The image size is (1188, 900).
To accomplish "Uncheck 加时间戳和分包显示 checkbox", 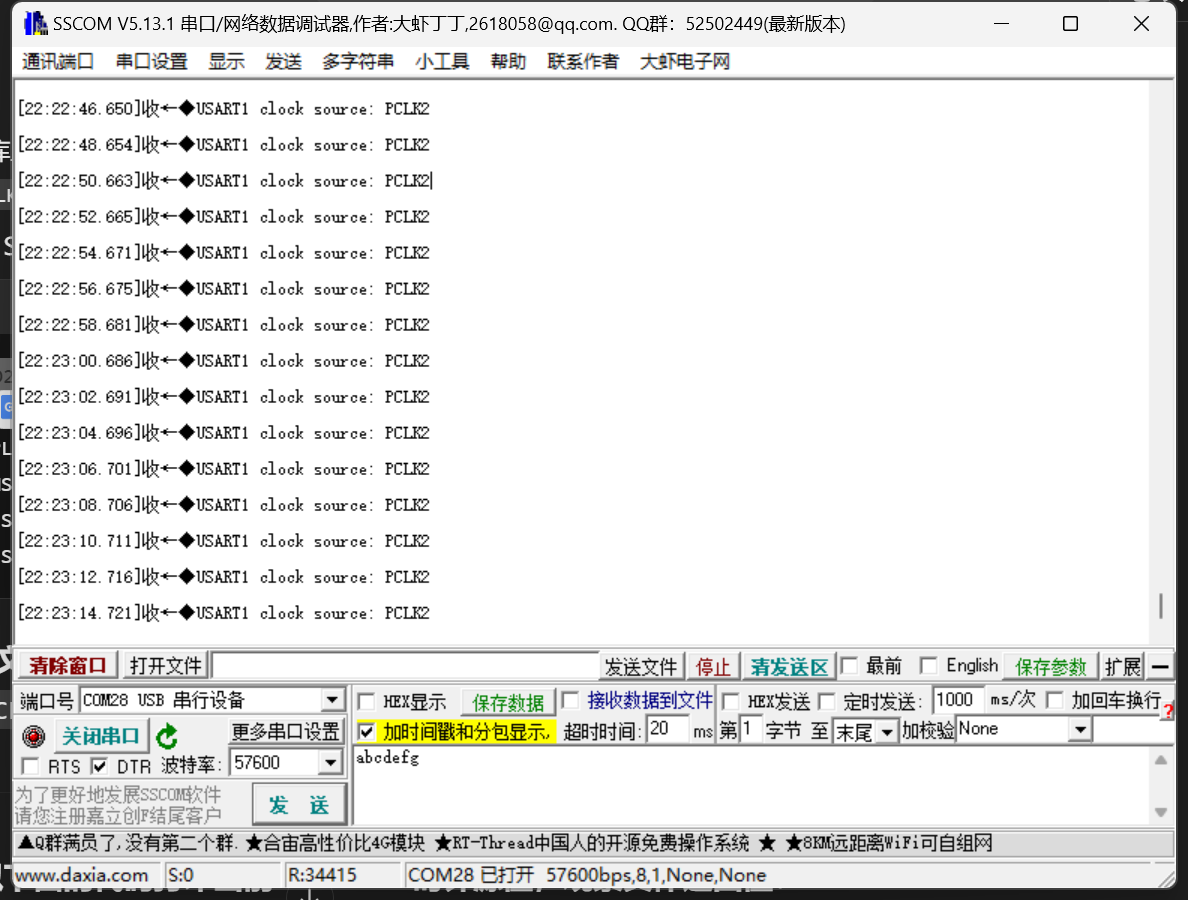I will pyautogui.click(x=367, y=732).
